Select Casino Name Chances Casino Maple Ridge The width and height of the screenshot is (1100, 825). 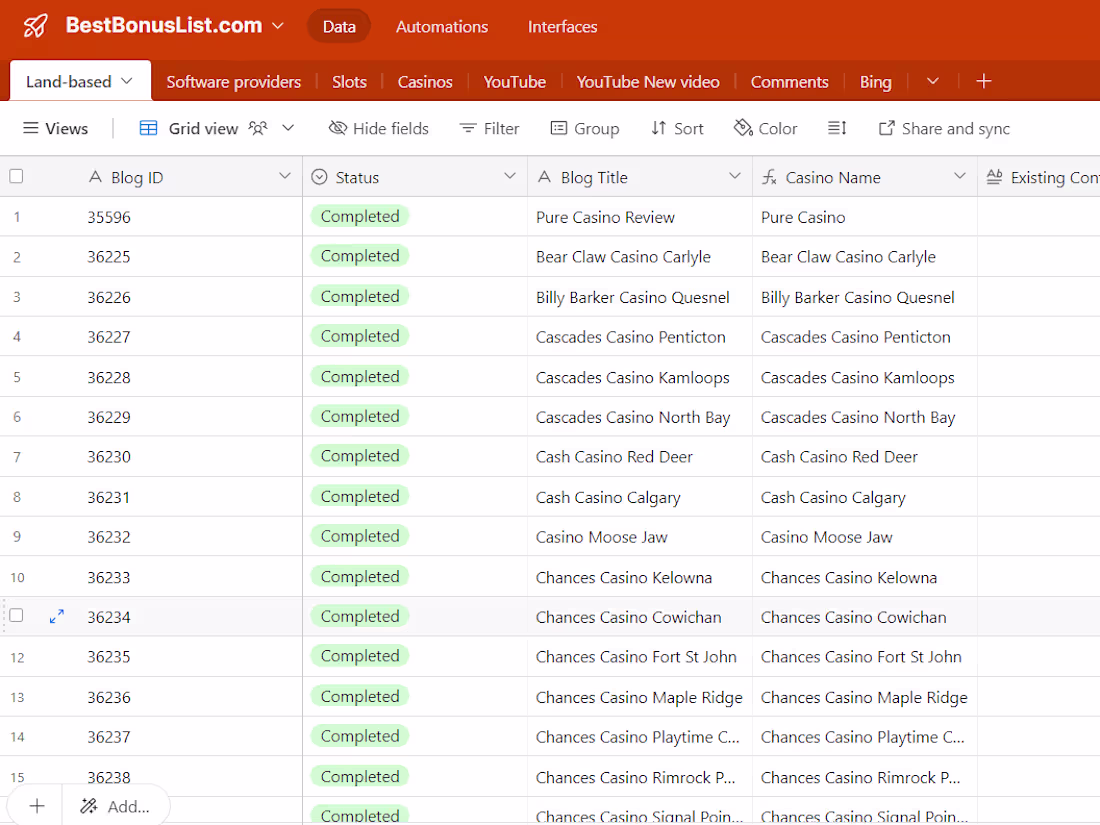coord(864,697)
